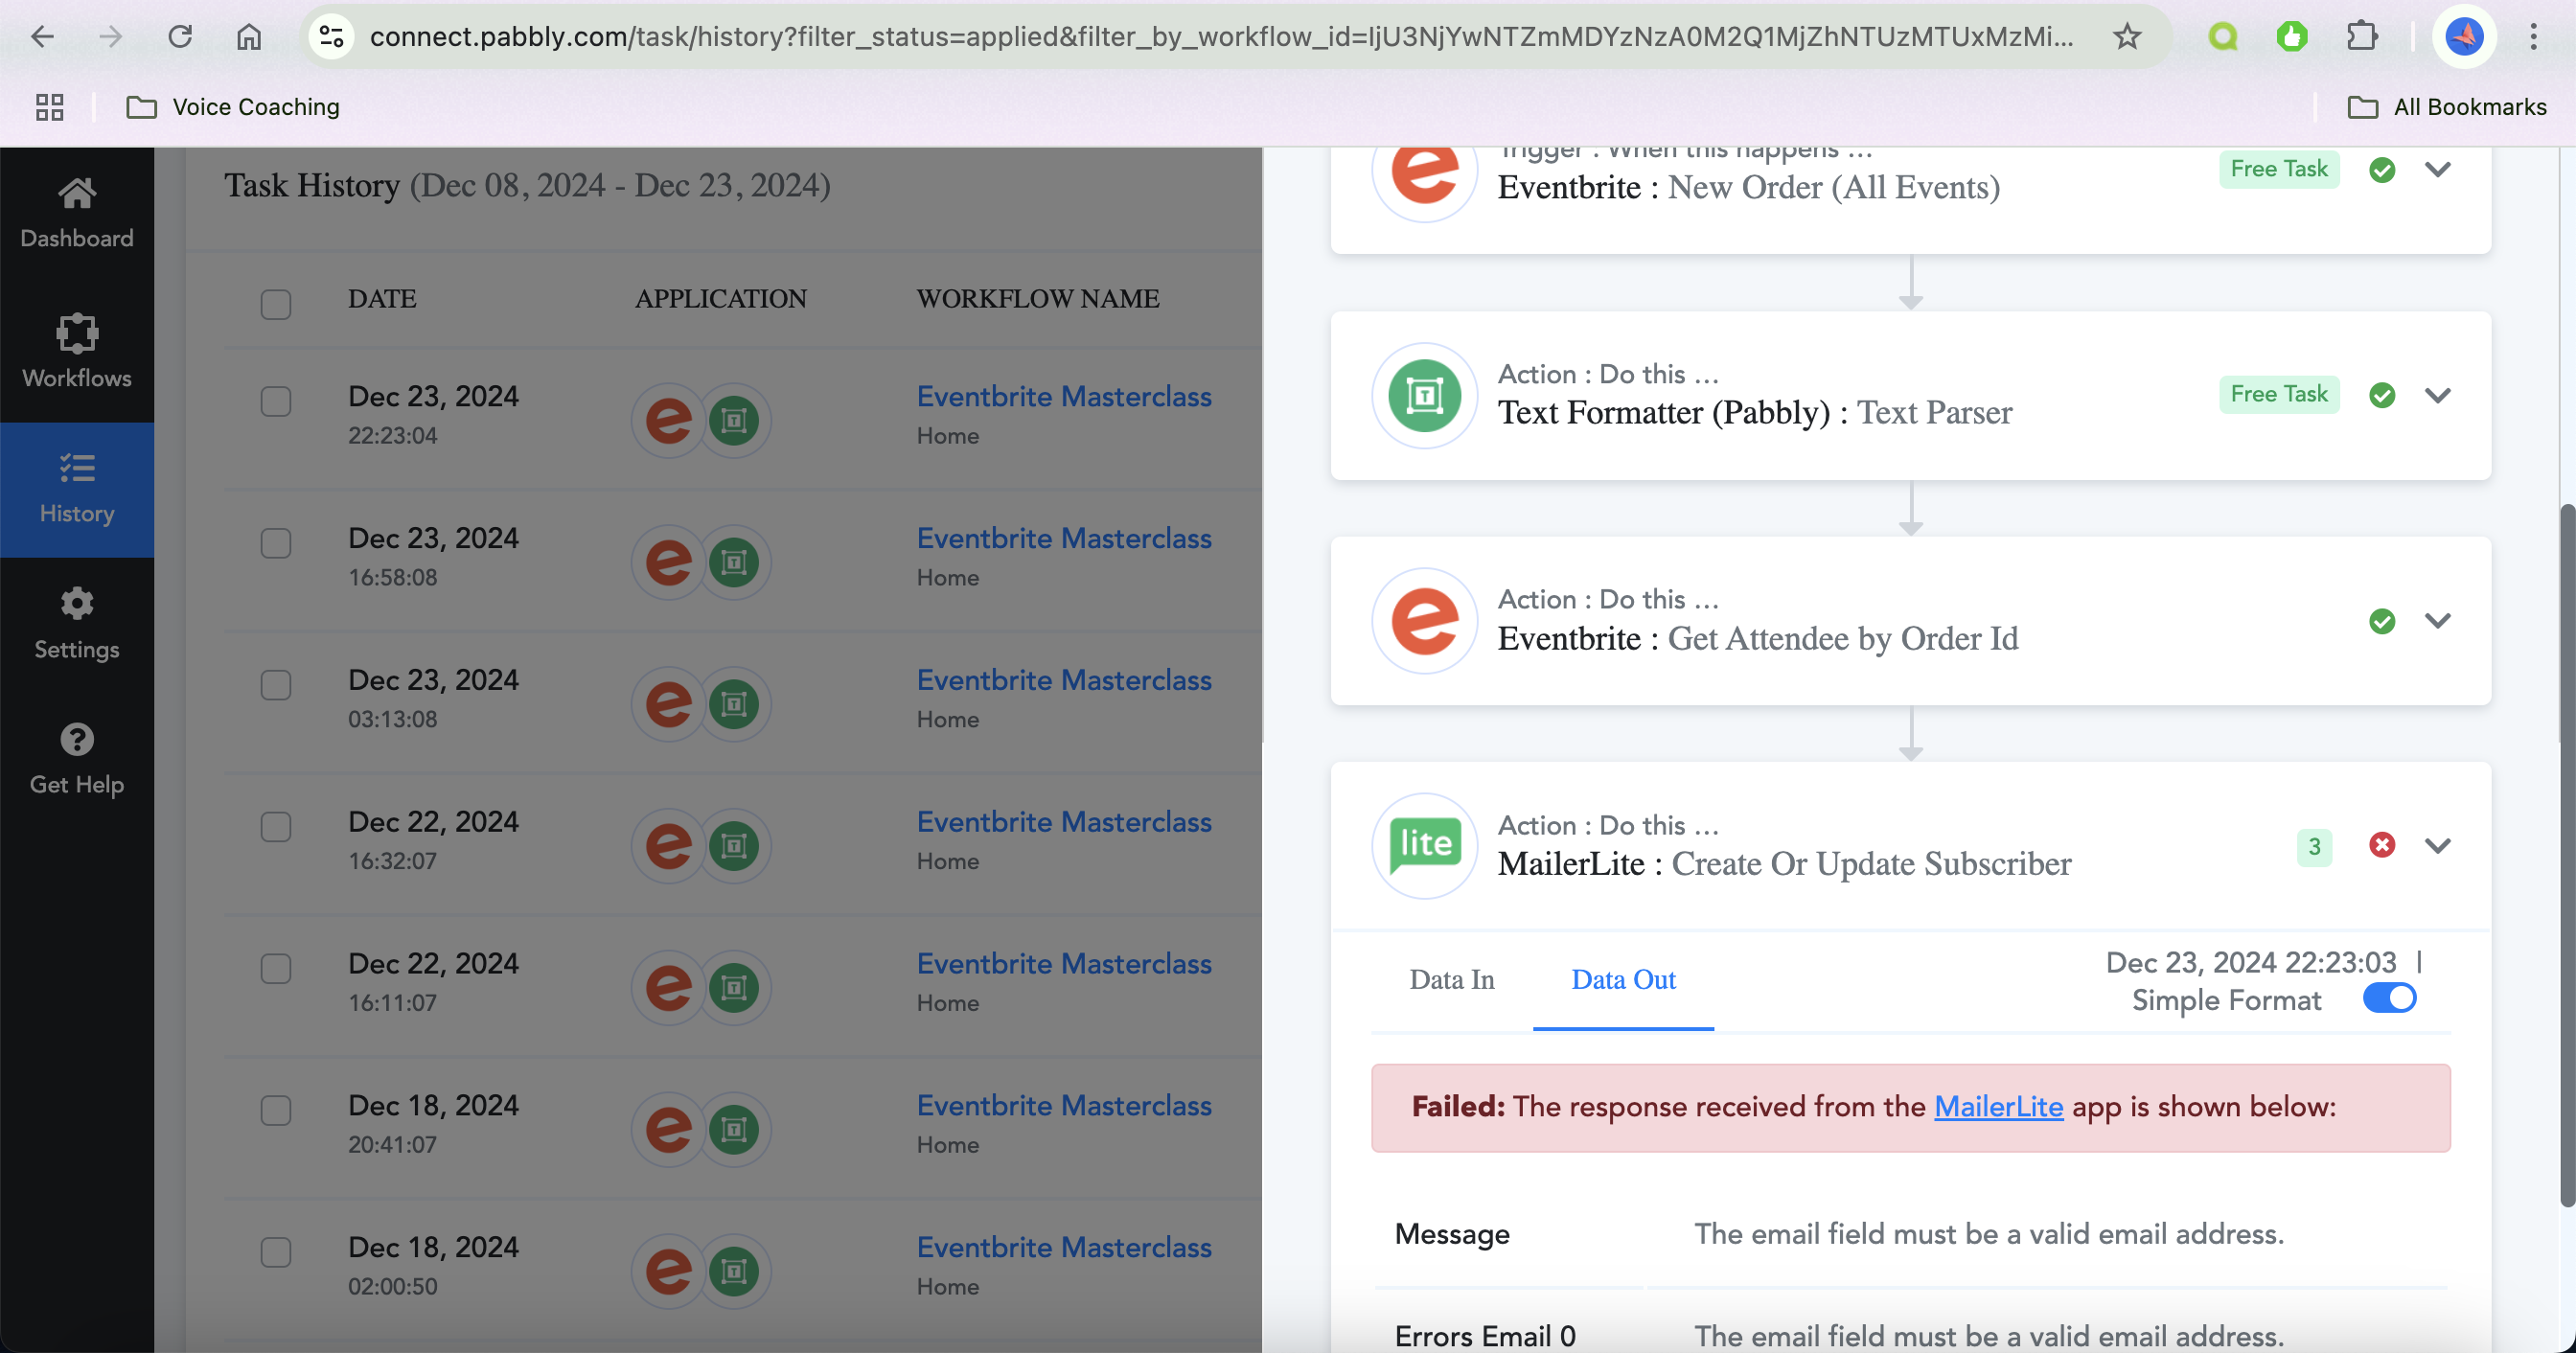Viewport: 2576px width, 1353px height.
Task: Tick the select-all checkbox in table header
Action: pyautogui.click(x=276, y=304)
